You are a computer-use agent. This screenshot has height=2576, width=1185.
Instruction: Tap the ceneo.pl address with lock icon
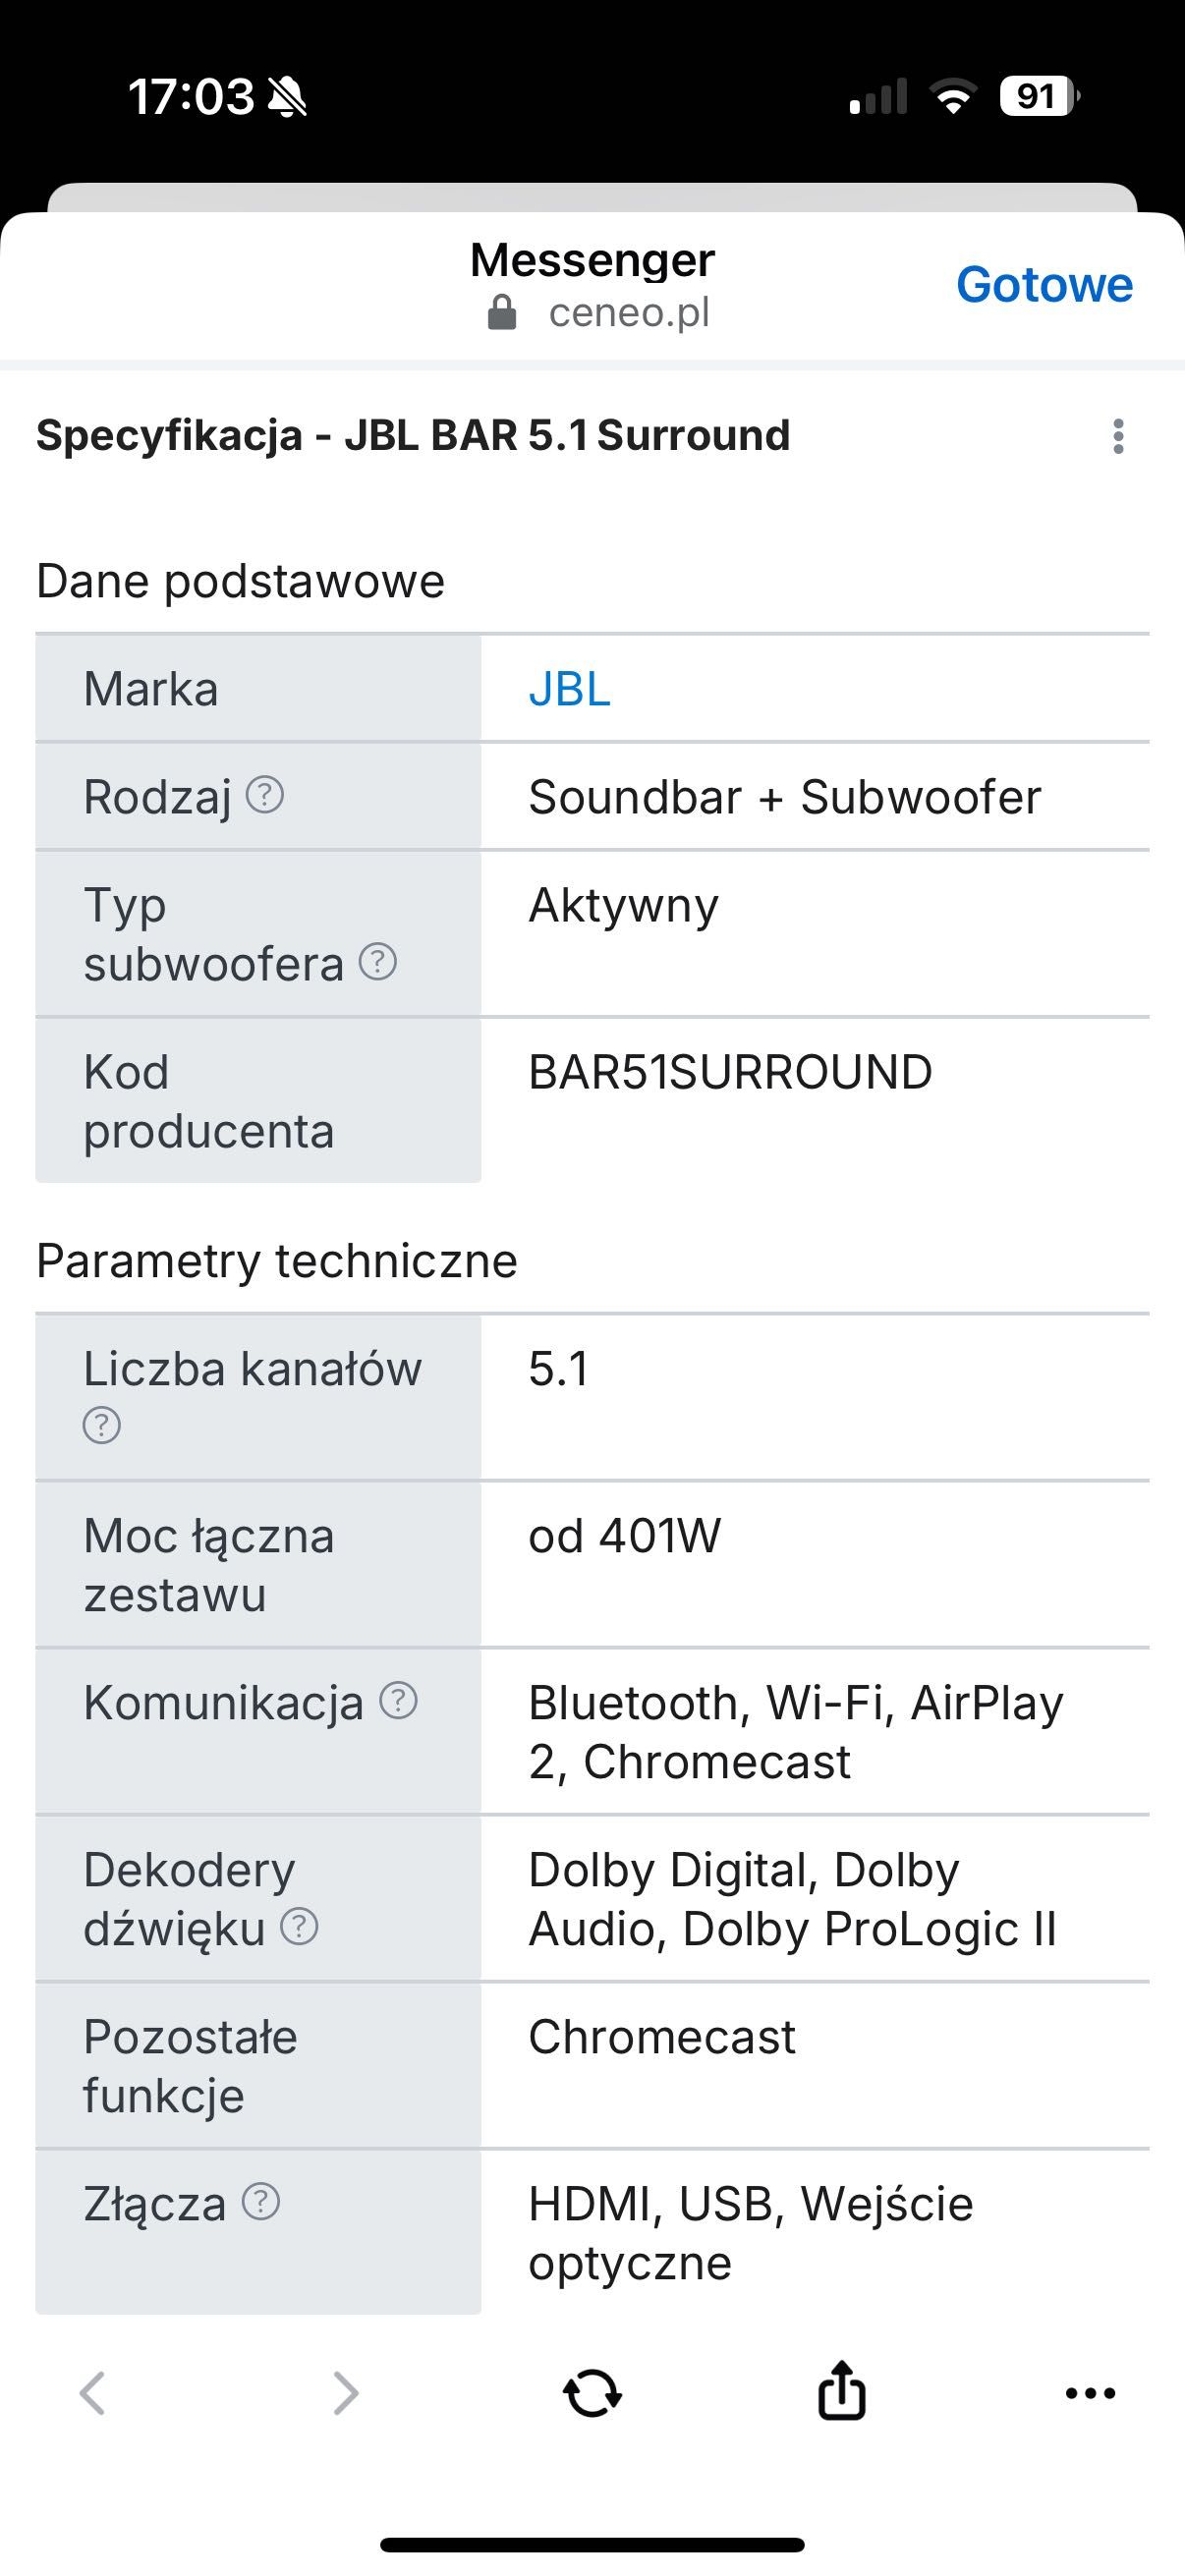(598, 313)
